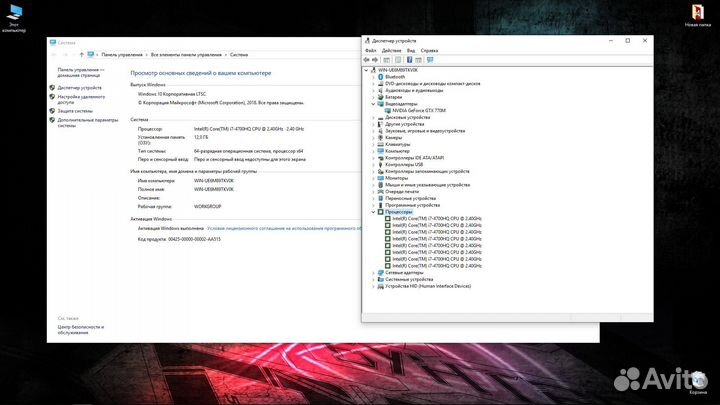720x405 pixels.
Task: Click the NVIDIA GeForce GTX 770M adapter icon
Action: pyautogui.click(x=388, y=111)
